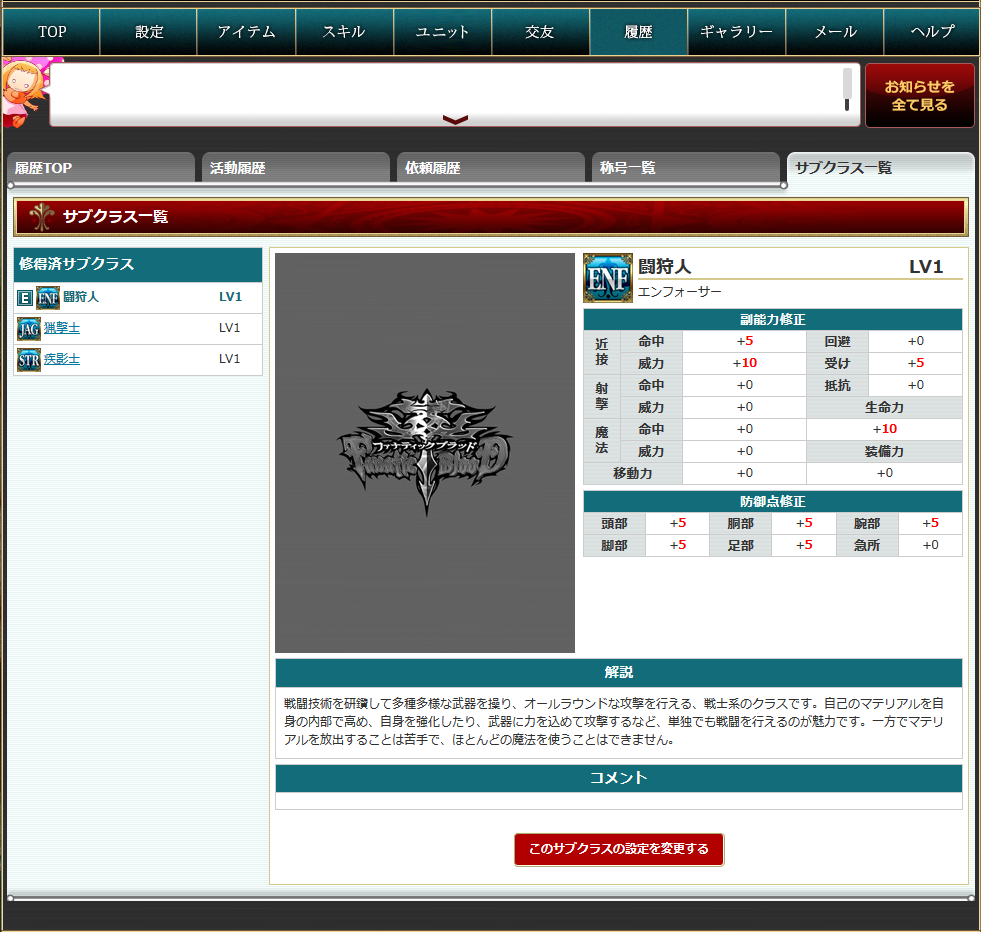The image size is (981, 932).
Task: Click the fairy mascot character icon
Action: tap(23, 93)
